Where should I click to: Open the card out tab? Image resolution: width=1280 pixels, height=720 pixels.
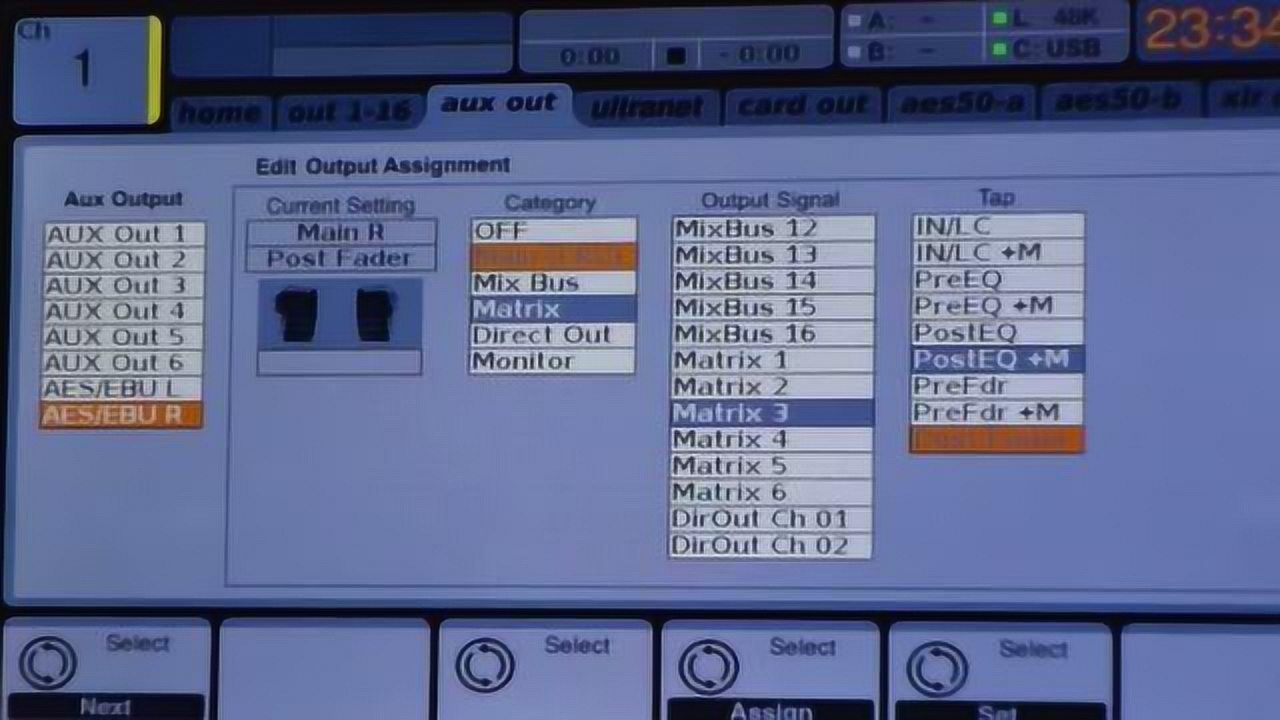click(803, 105)
